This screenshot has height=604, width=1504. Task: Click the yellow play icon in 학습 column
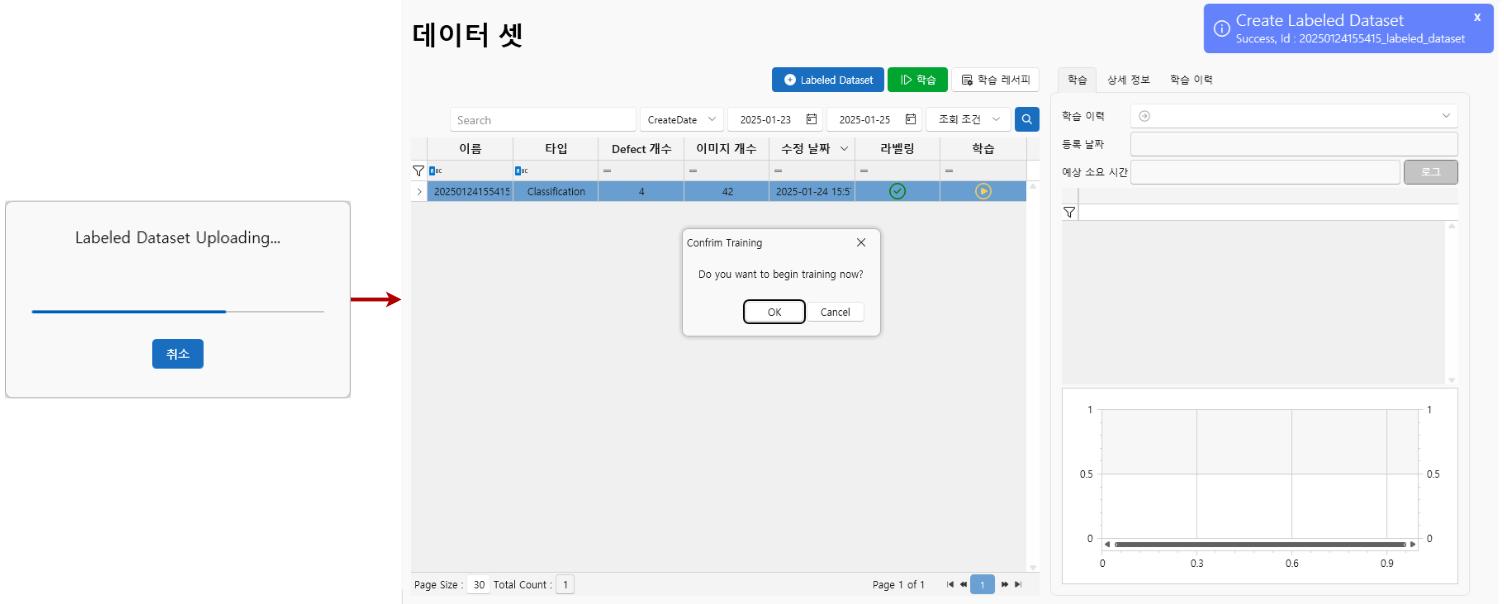(x=983, y=191)
